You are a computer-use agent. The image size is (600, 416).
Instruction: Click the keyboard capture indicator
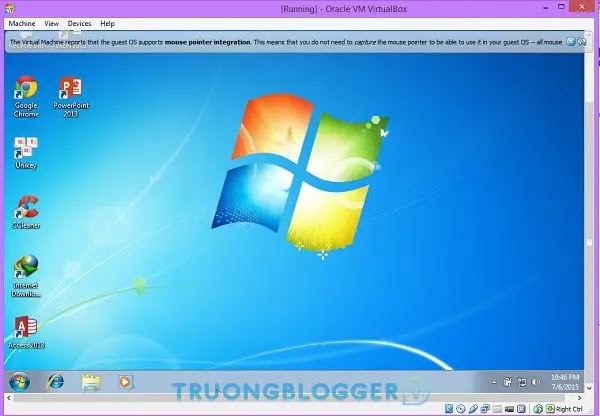(550, 409)
